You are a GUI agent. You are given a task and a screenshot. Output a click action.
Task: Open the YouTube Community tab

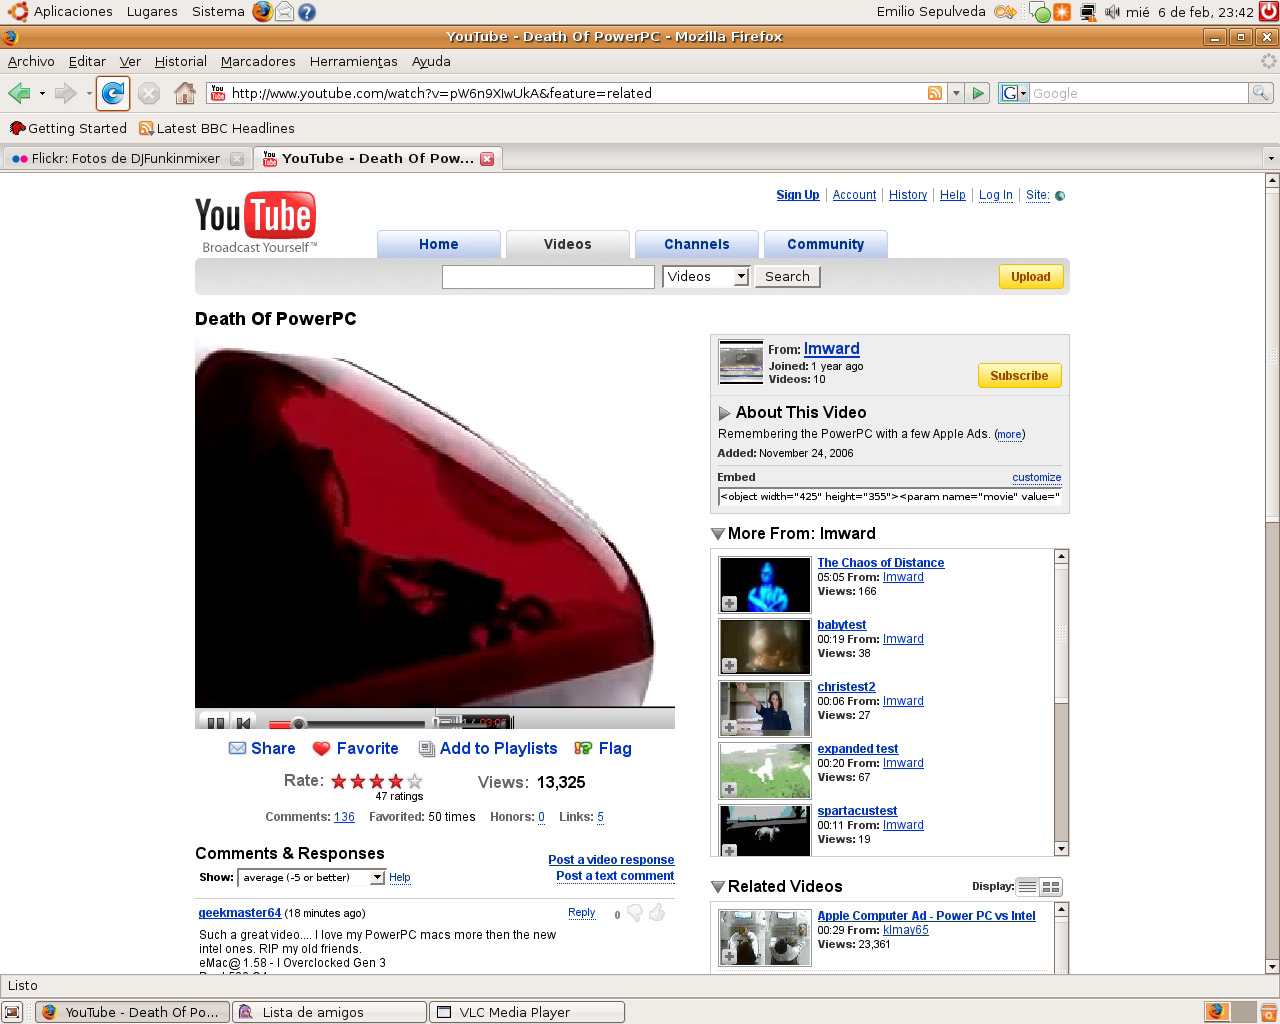(x=825, y=244)
